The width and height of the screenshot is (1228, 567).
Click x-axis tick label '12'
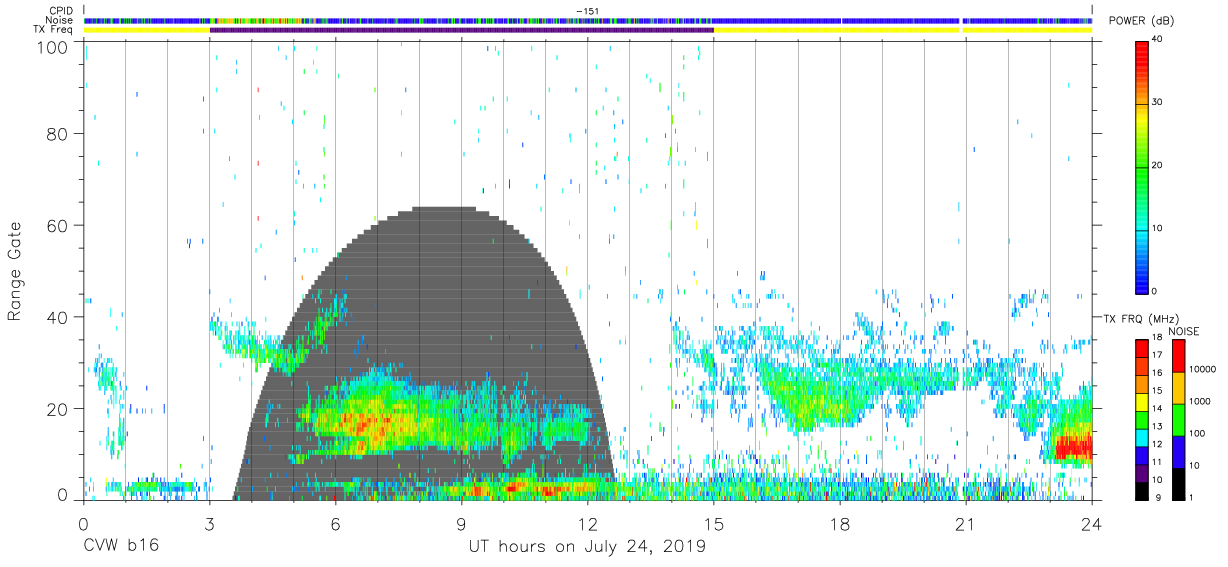point(587,523)
